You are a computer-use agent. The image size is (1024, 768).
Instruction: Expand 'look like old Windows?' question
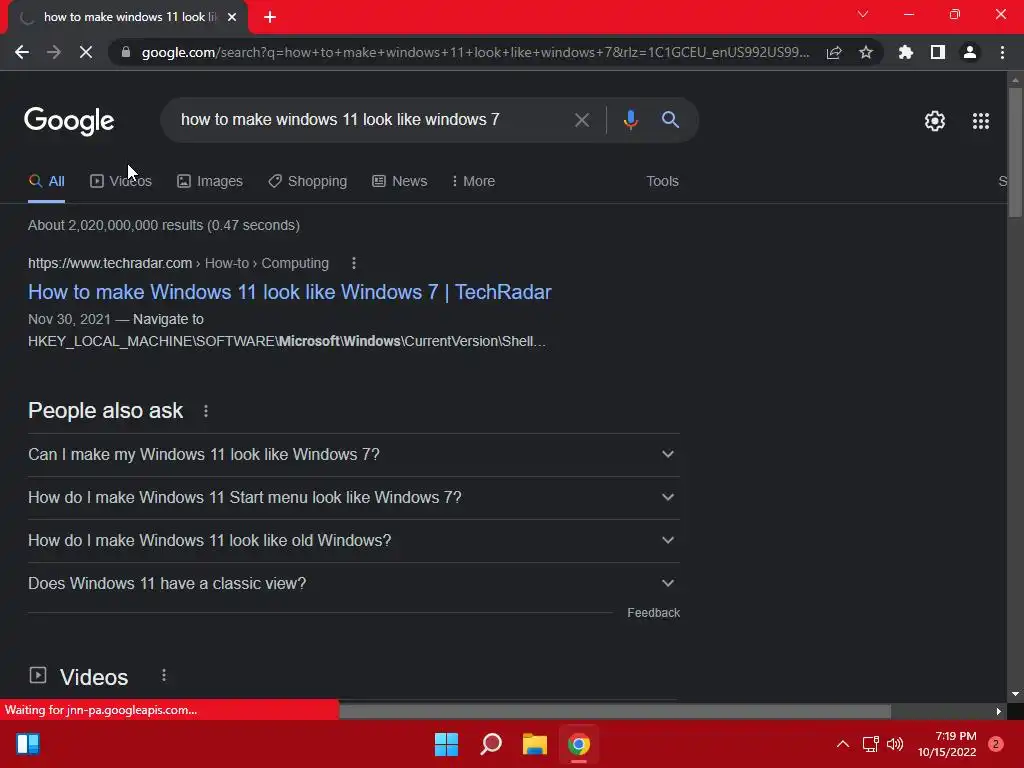click(354, 541)
